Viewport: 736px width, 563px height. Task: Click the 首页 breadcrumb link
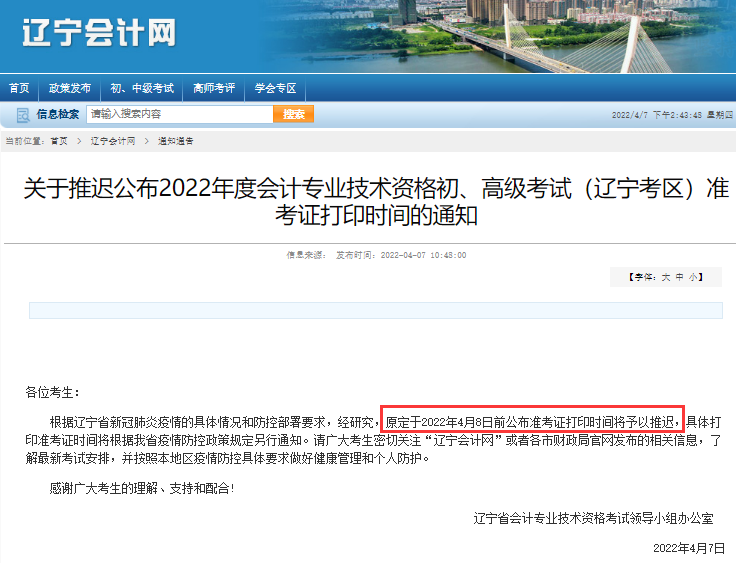point(59,141)
